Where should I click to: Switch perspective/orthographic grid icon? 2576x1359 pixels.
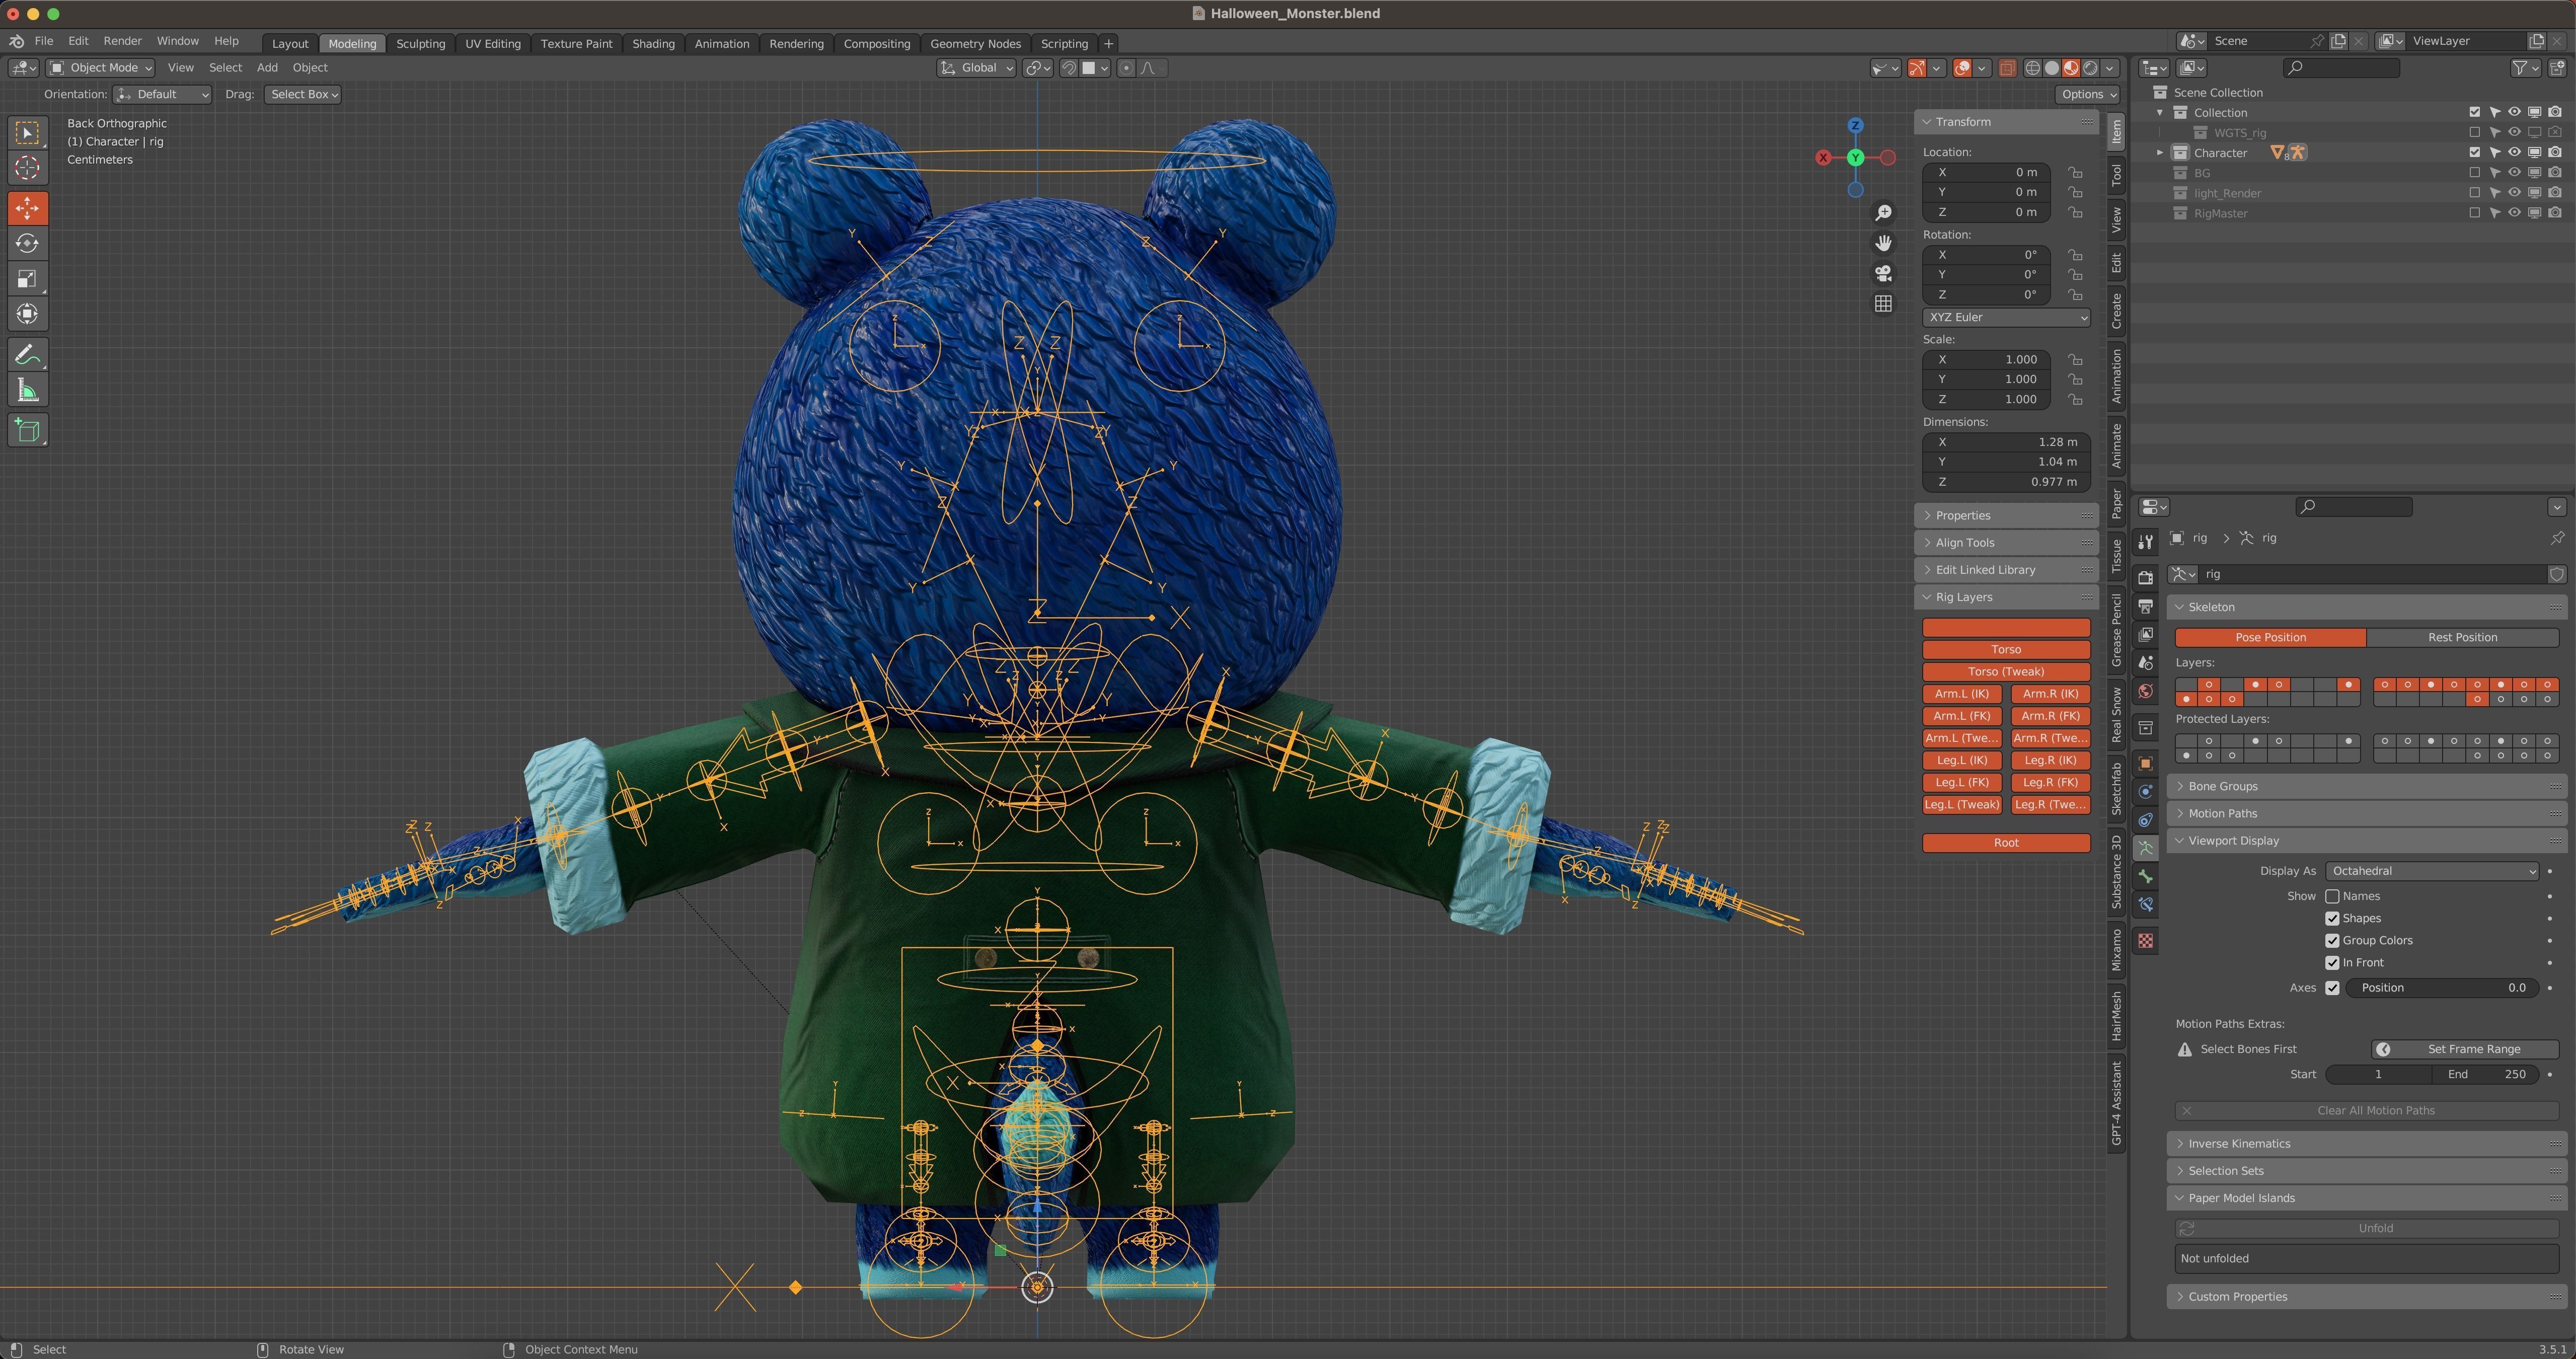pyautogui.click(x=1883, y=304)
